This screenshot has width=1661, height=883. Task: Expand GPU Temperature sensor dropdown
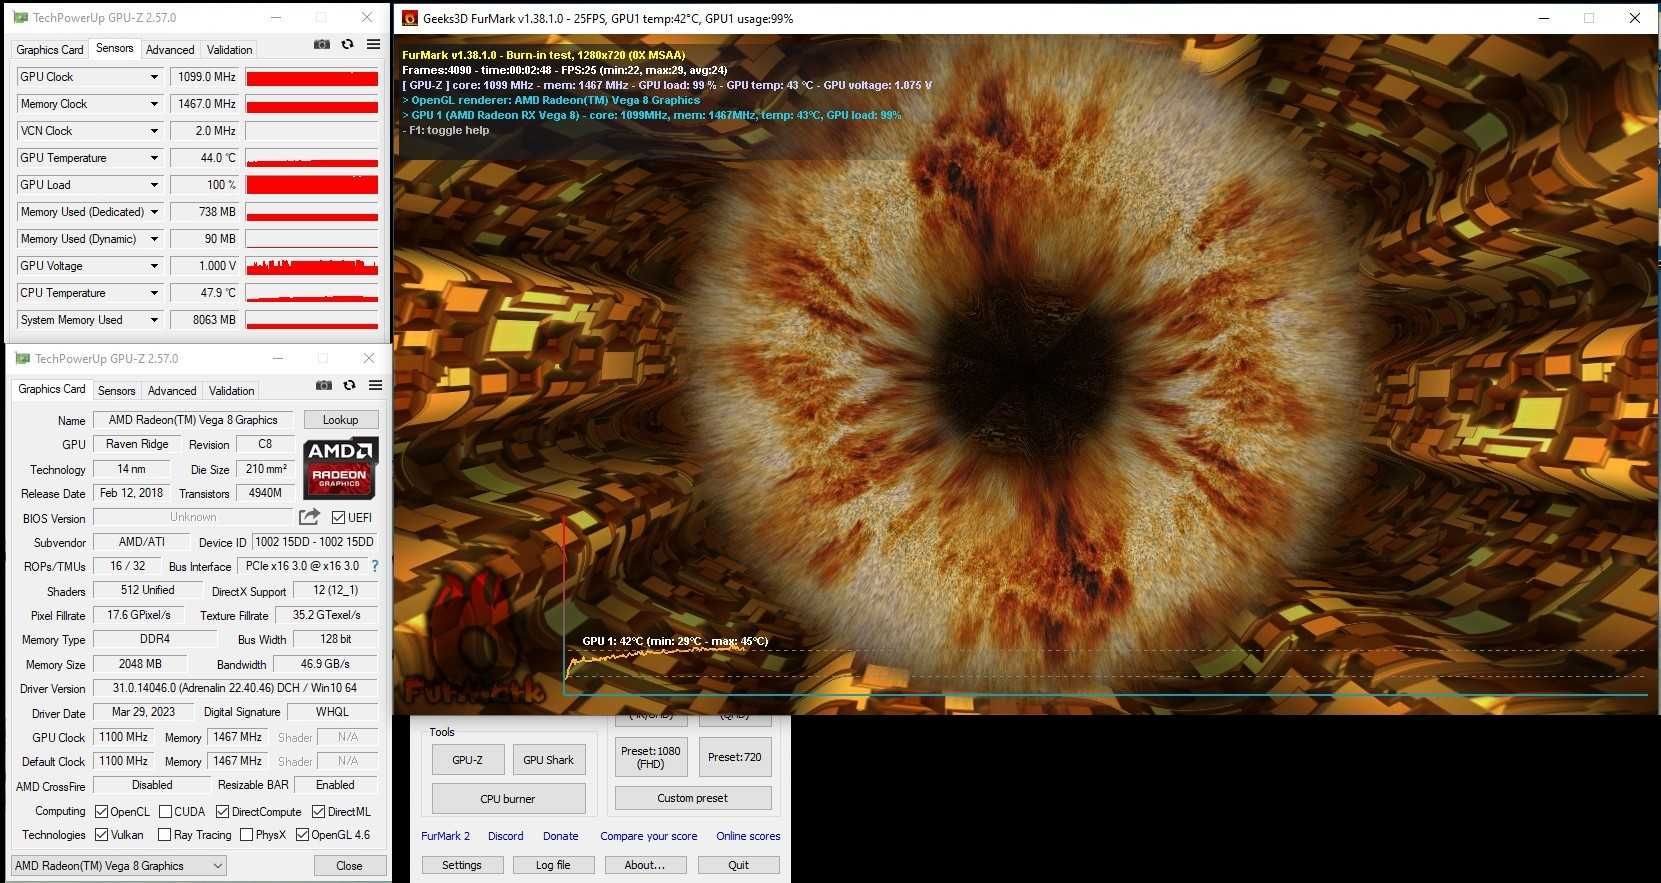click(x=154, y=158)
